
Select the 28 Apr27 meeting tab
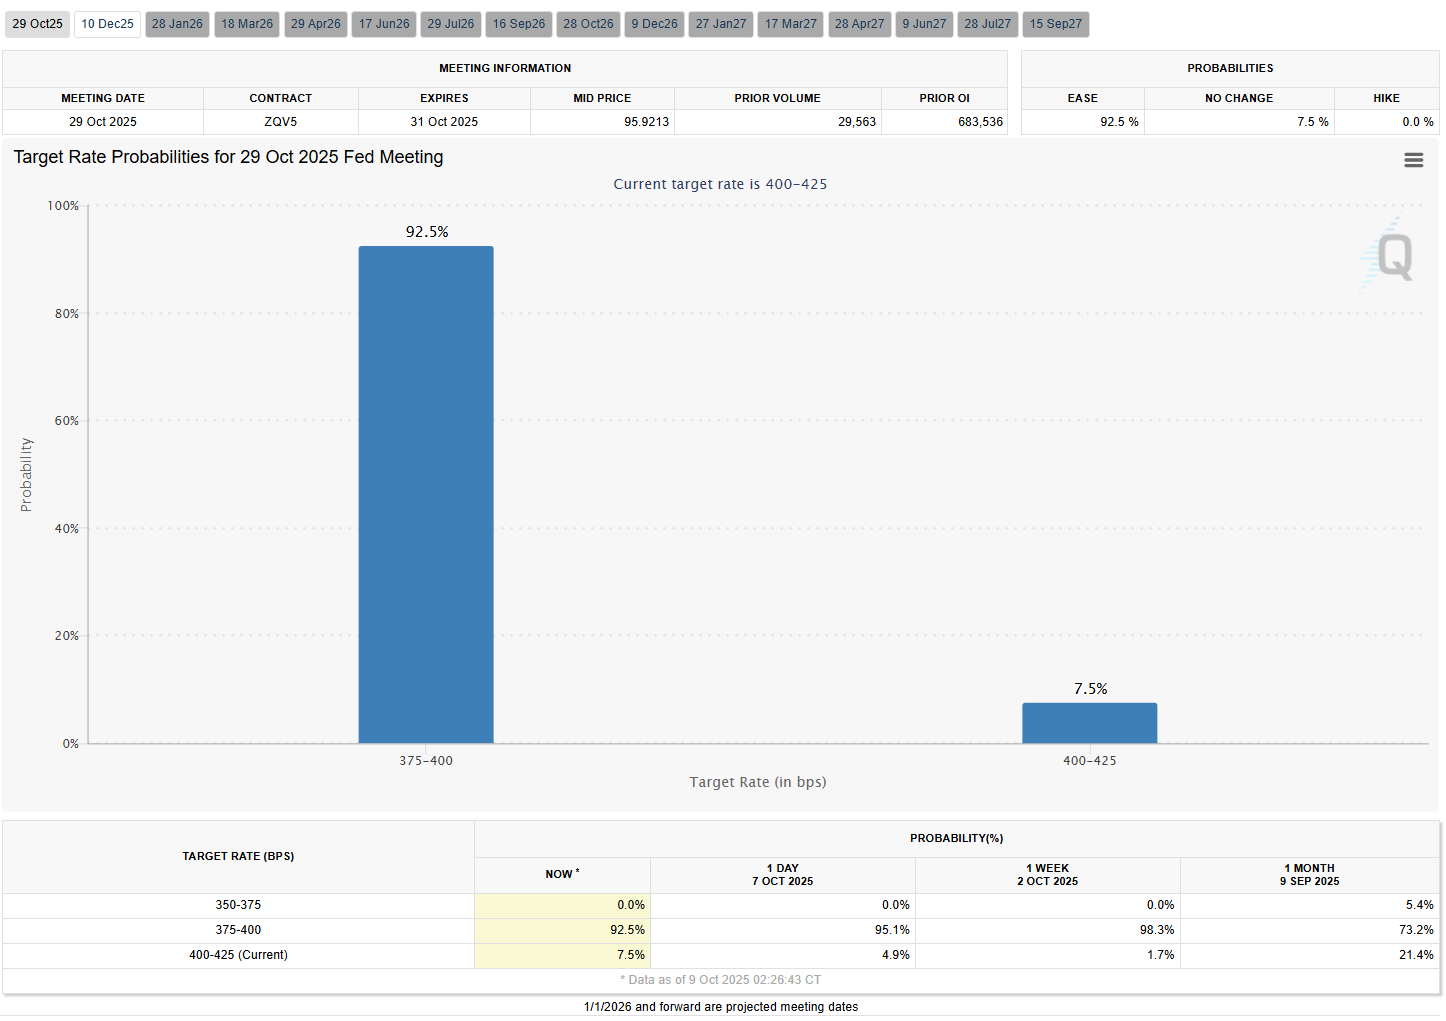click(x=860, y=24)
